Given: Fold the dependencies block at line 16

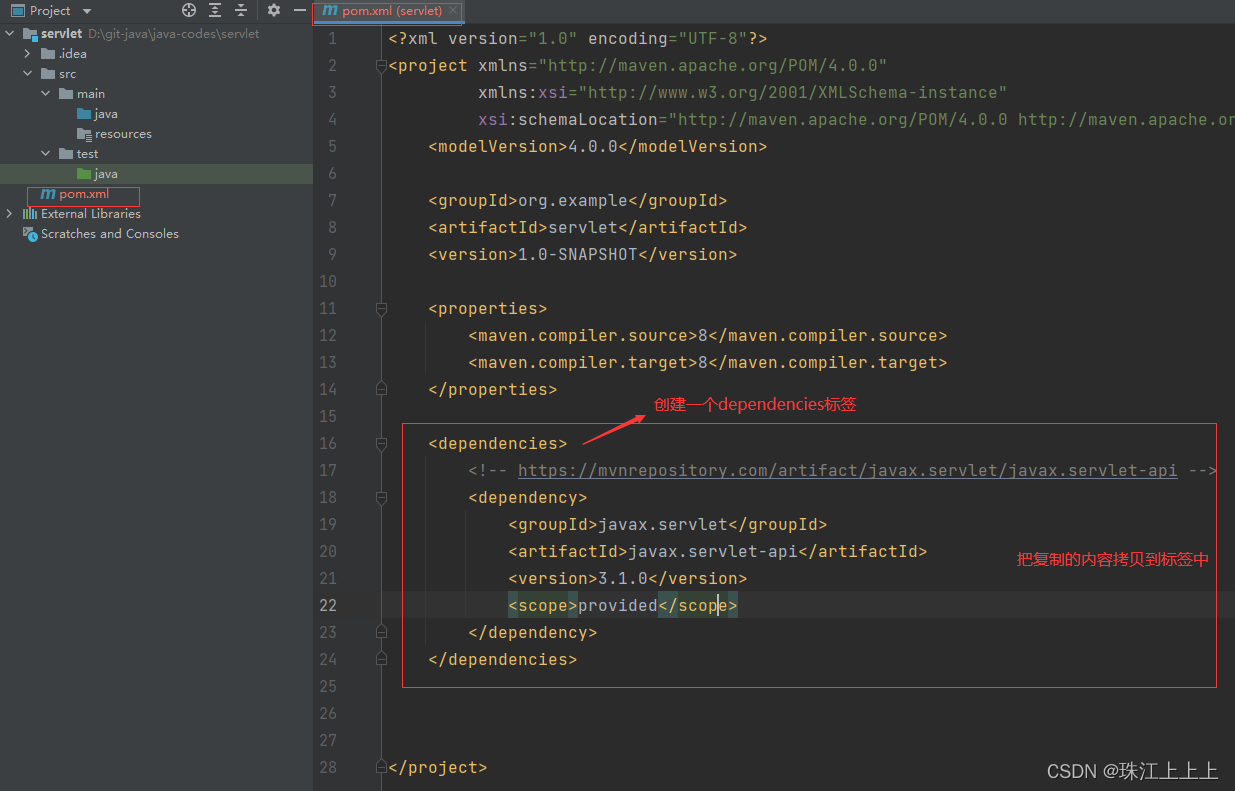Looking at the screenshot, I should [x=380, y=444].
